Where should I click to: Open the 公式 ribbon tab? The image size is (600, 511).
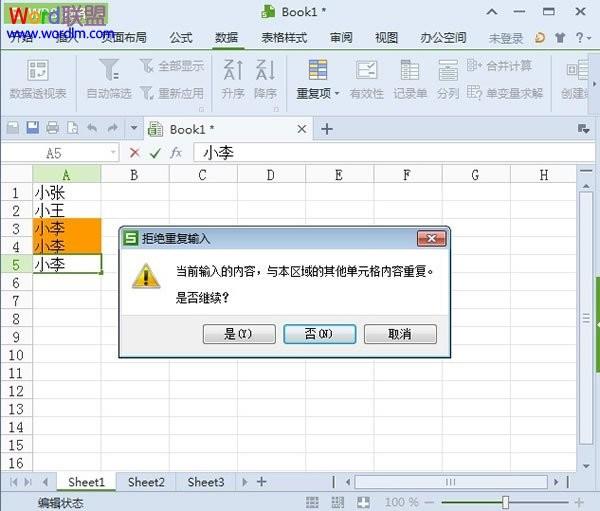coord(181,38)
